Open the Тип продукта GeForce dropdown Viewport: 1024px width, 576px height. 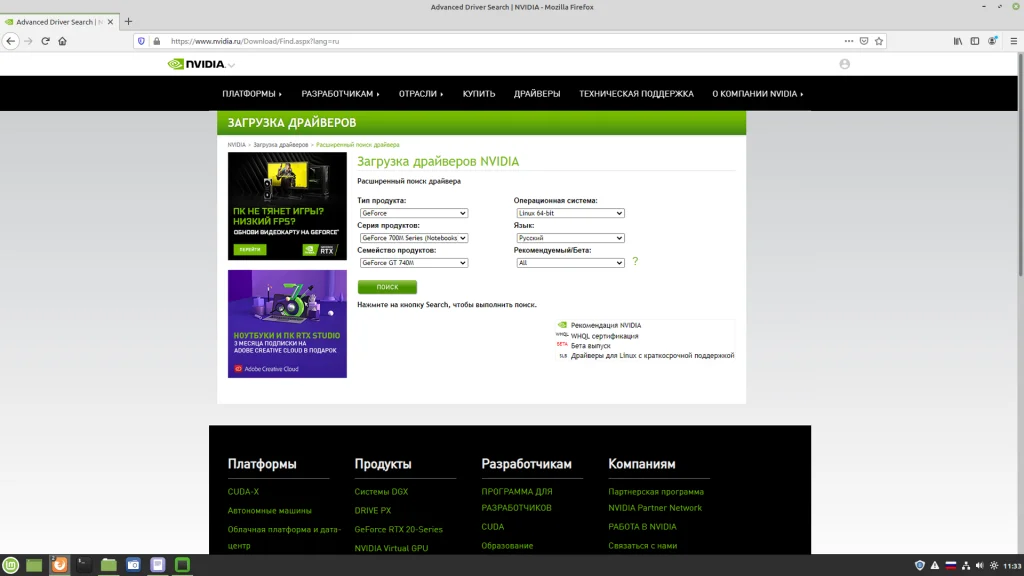point(413,213)
